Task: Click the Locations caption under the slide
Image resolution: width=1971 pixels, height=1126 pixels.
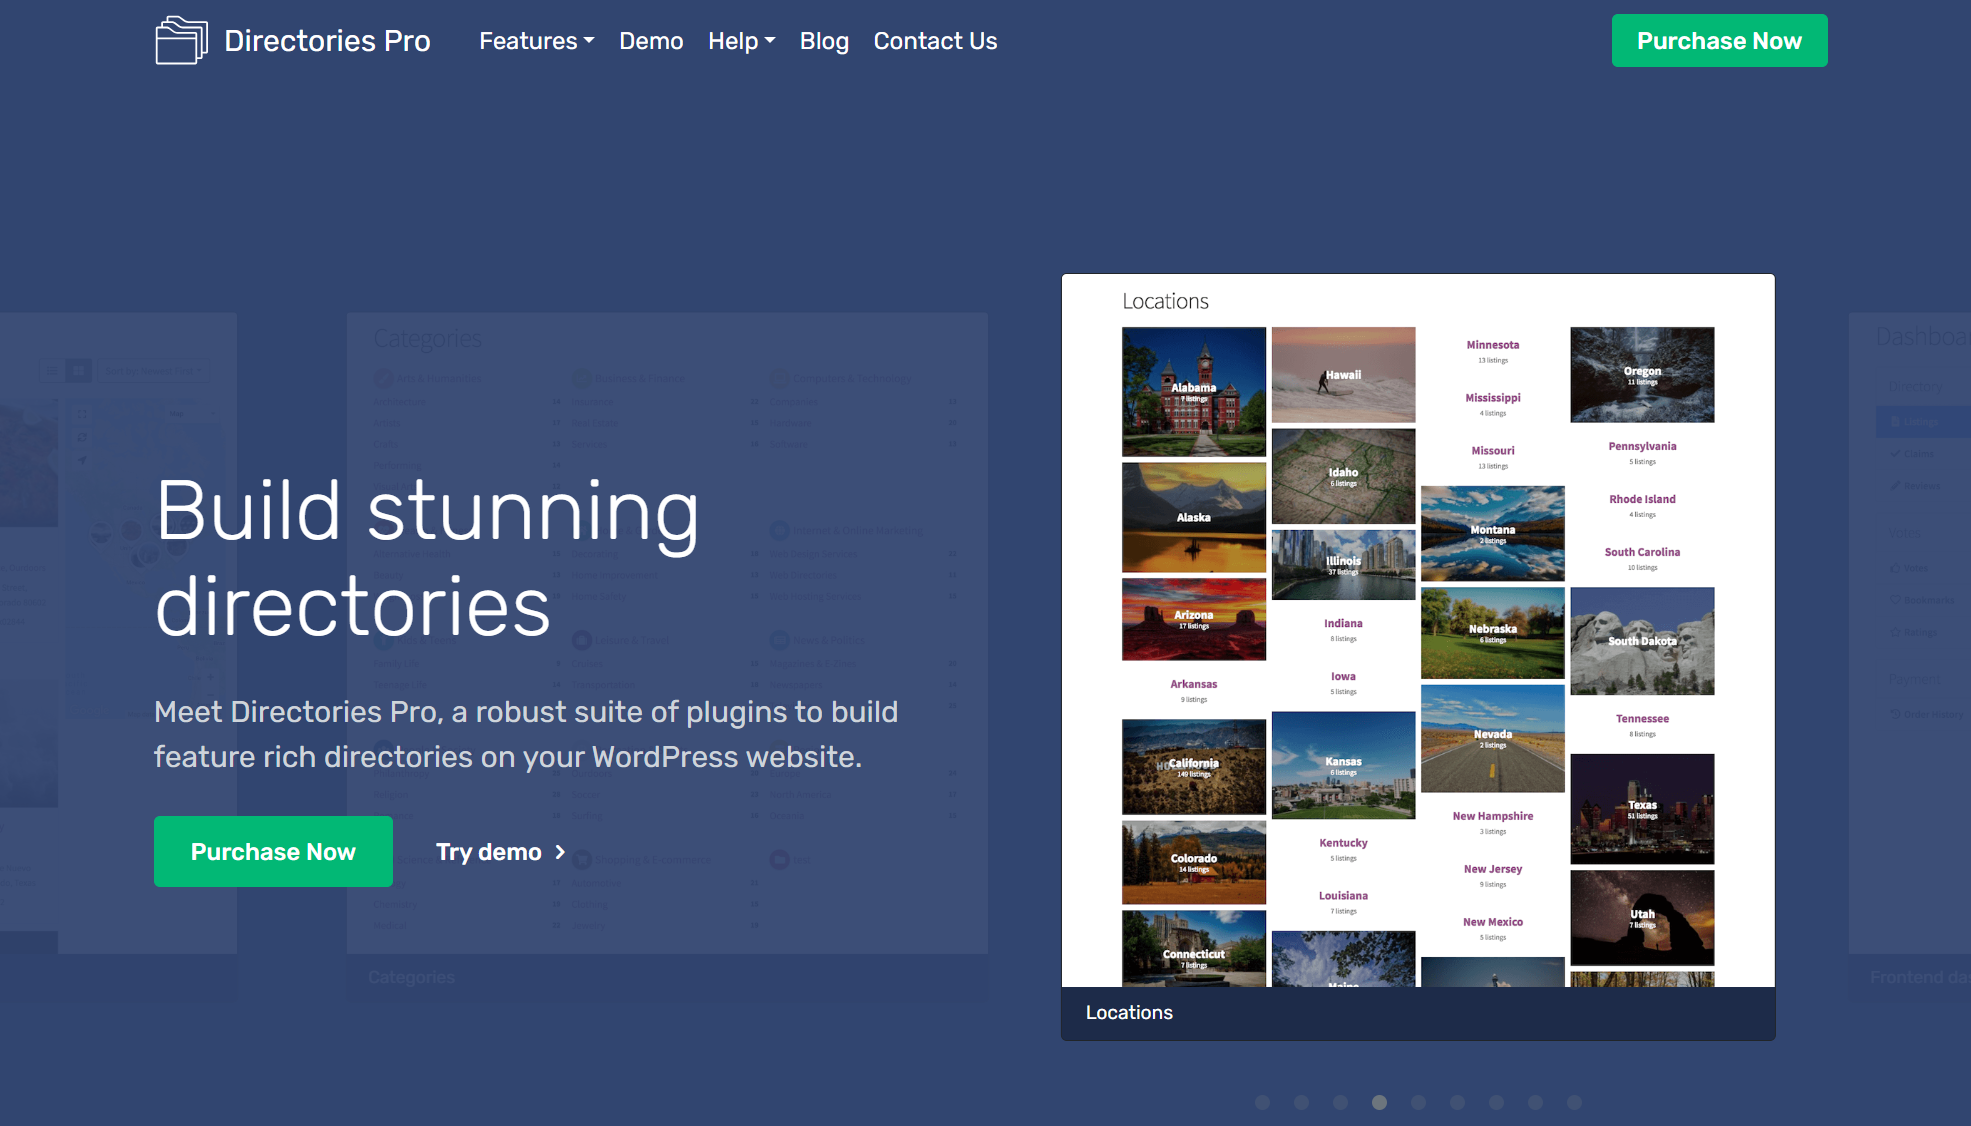Action: [x=1129, y=1012]
